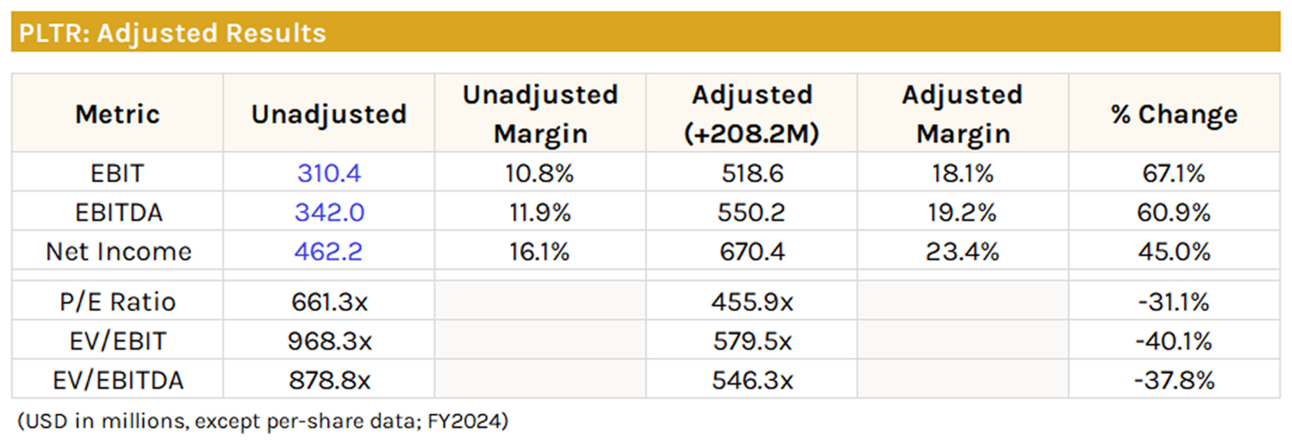Viewport: 1292px width, 442px height.
Task: Open the blue 462.2 Net Income value
Action: point(328,252)
